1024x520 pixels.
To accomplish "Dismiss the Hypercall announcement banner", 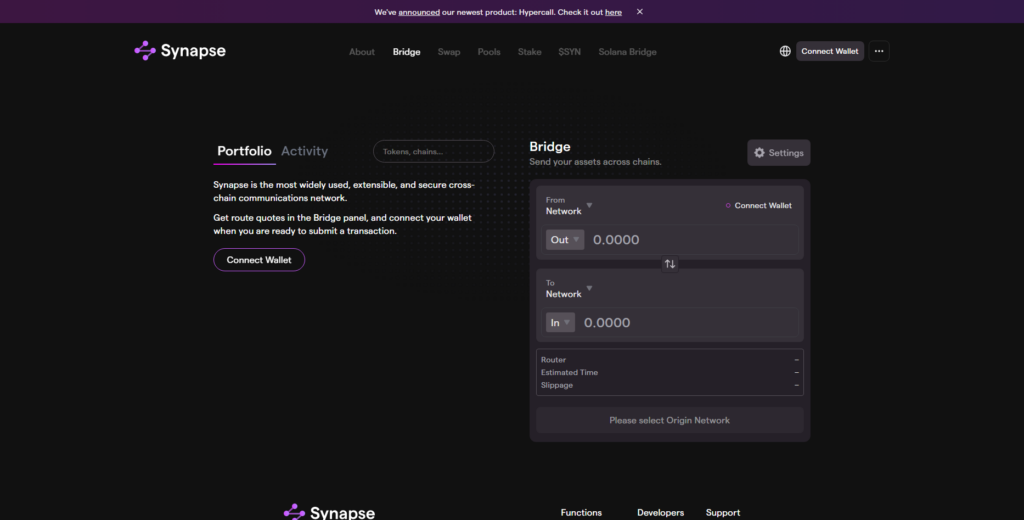I will point(640,12).
